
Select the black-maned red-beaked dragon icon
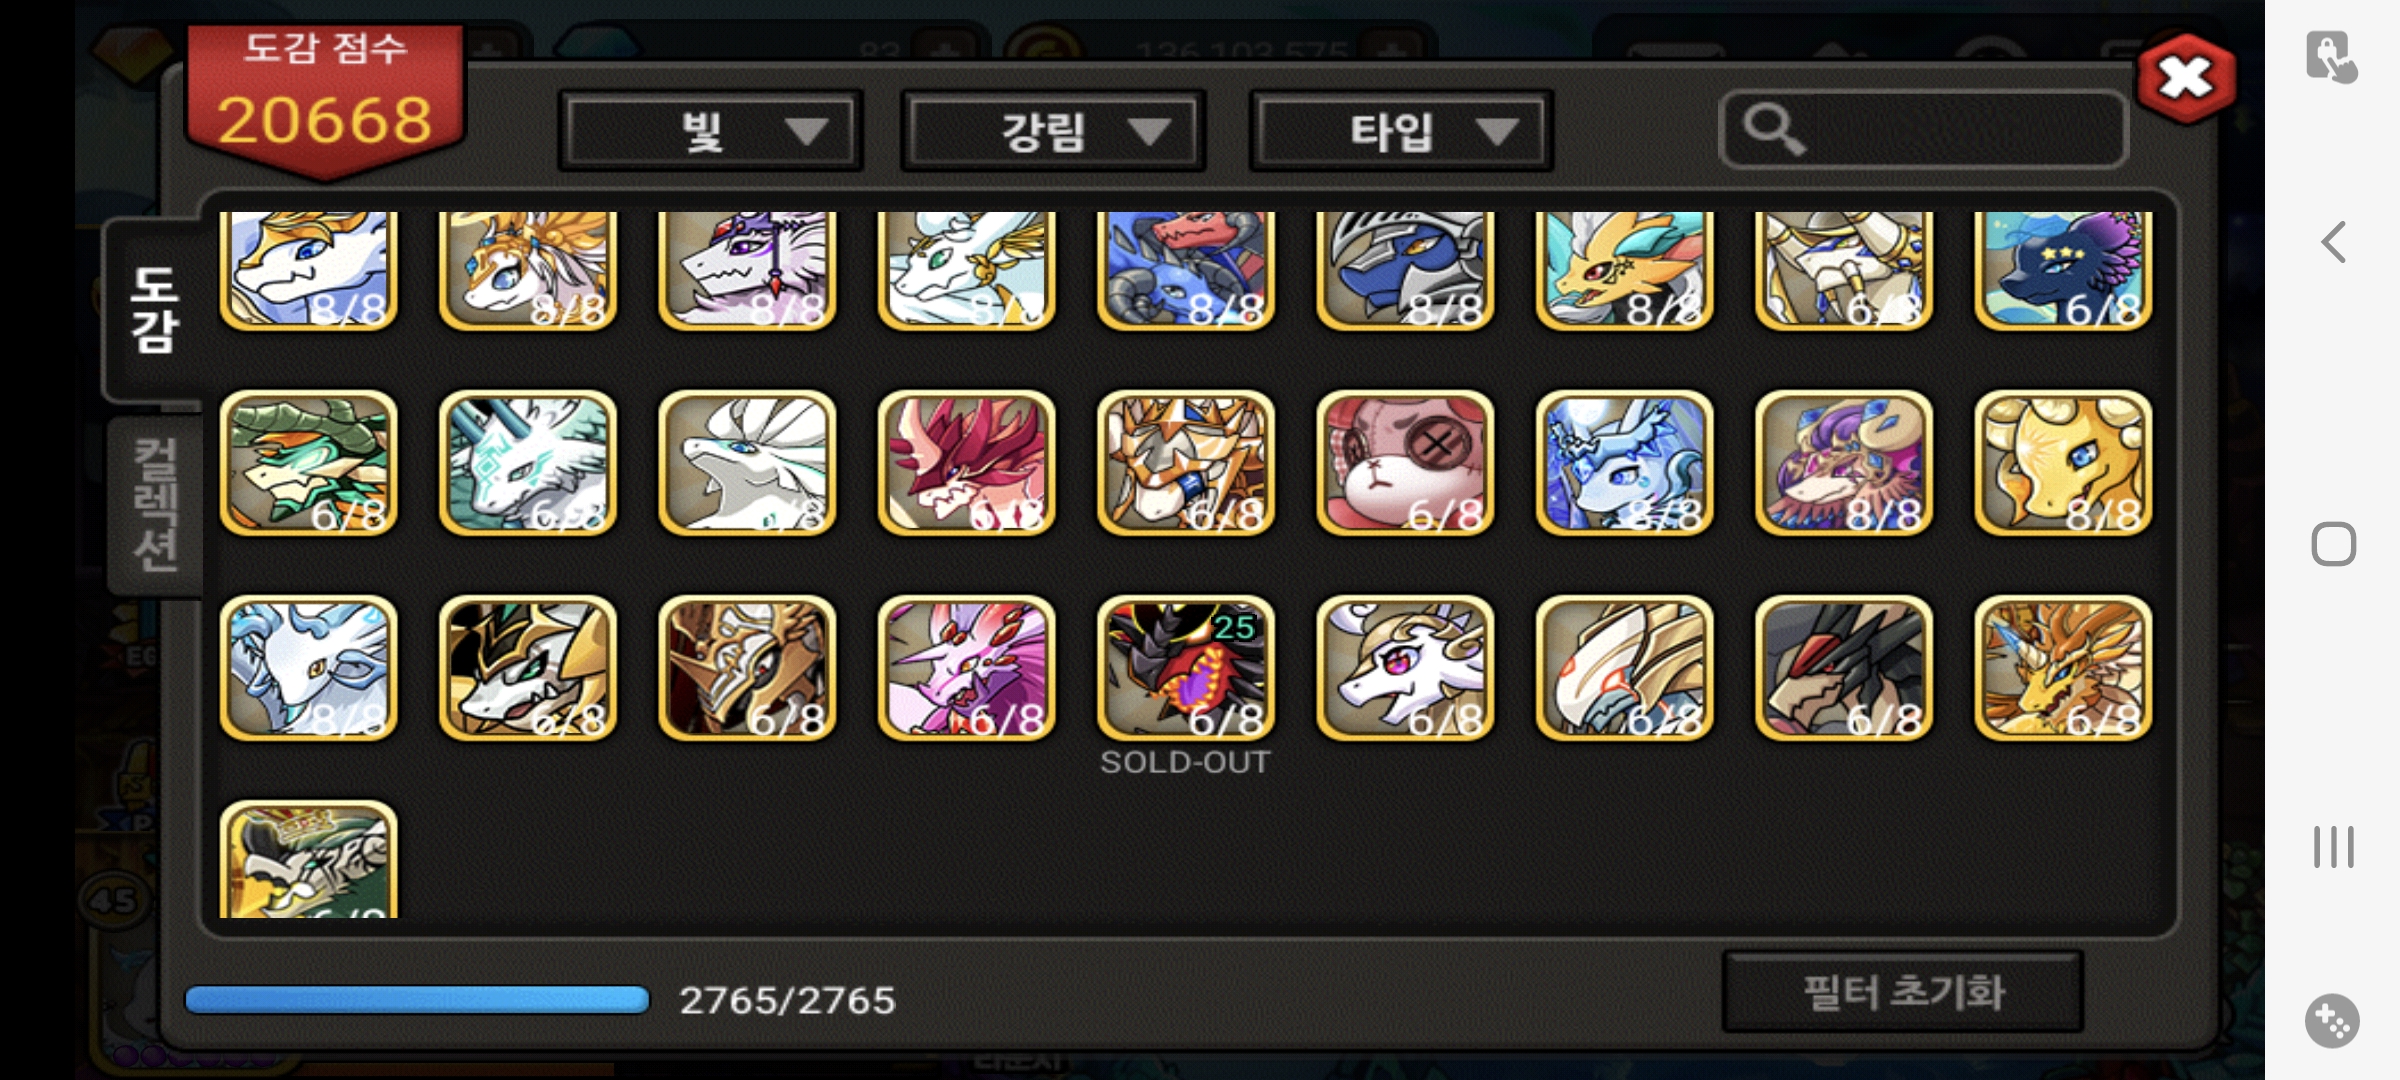tap(1844, 668)
